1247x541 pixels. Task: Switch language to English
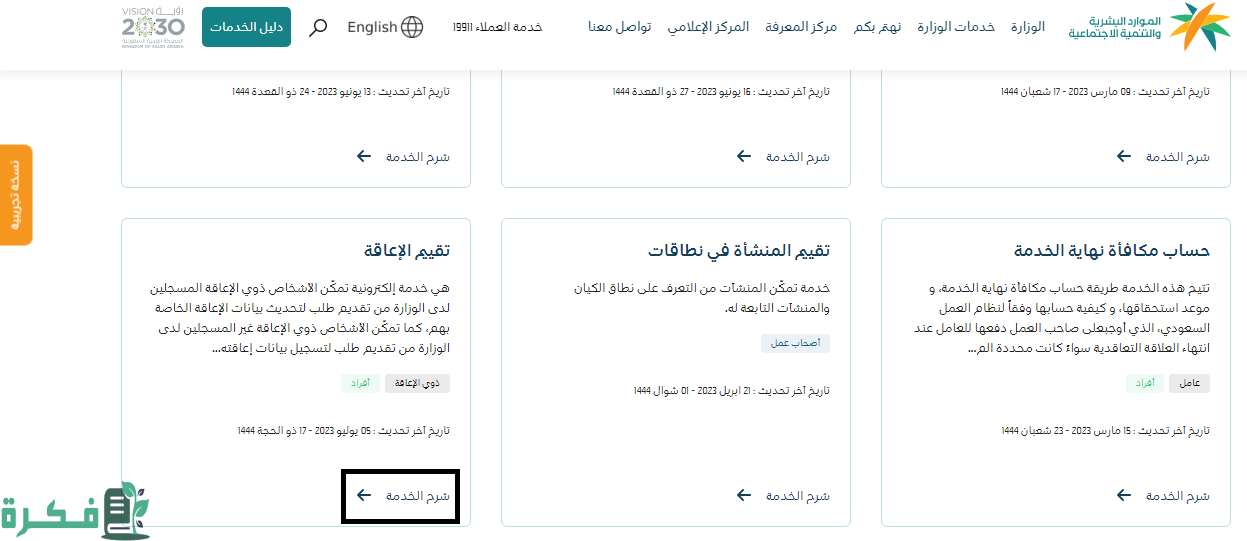pyautogui.click(x=372, y=27)
